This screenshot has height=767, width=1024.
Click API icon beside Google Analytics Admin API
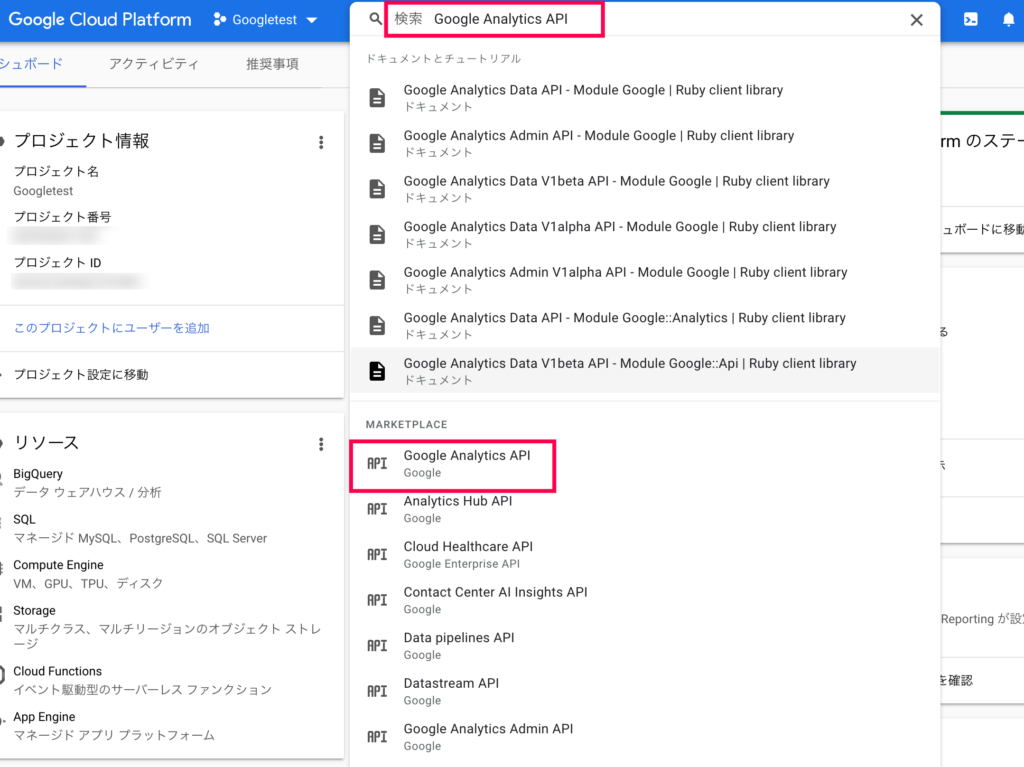coord(377,737)
